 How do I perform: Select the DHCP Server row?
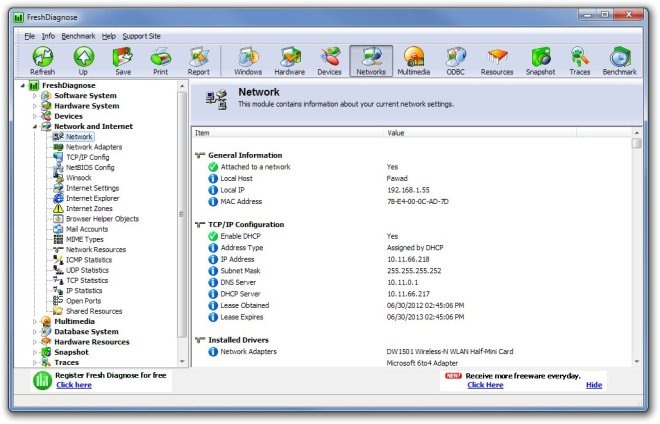click(412, 294)
